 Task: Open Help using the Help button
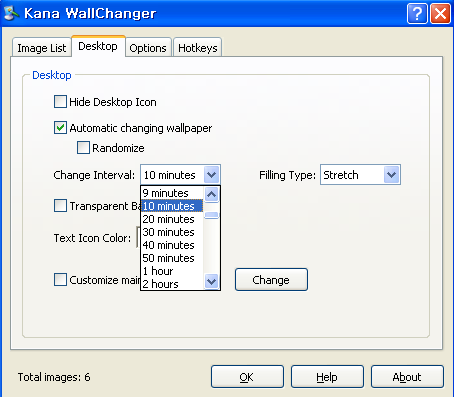(x=327, y=377)
